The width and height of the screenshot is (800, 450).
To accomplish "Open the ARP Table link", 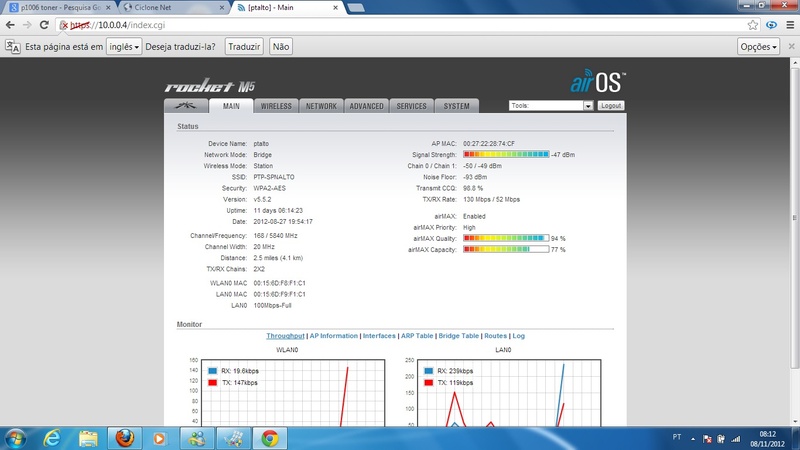I will [417, 336].
